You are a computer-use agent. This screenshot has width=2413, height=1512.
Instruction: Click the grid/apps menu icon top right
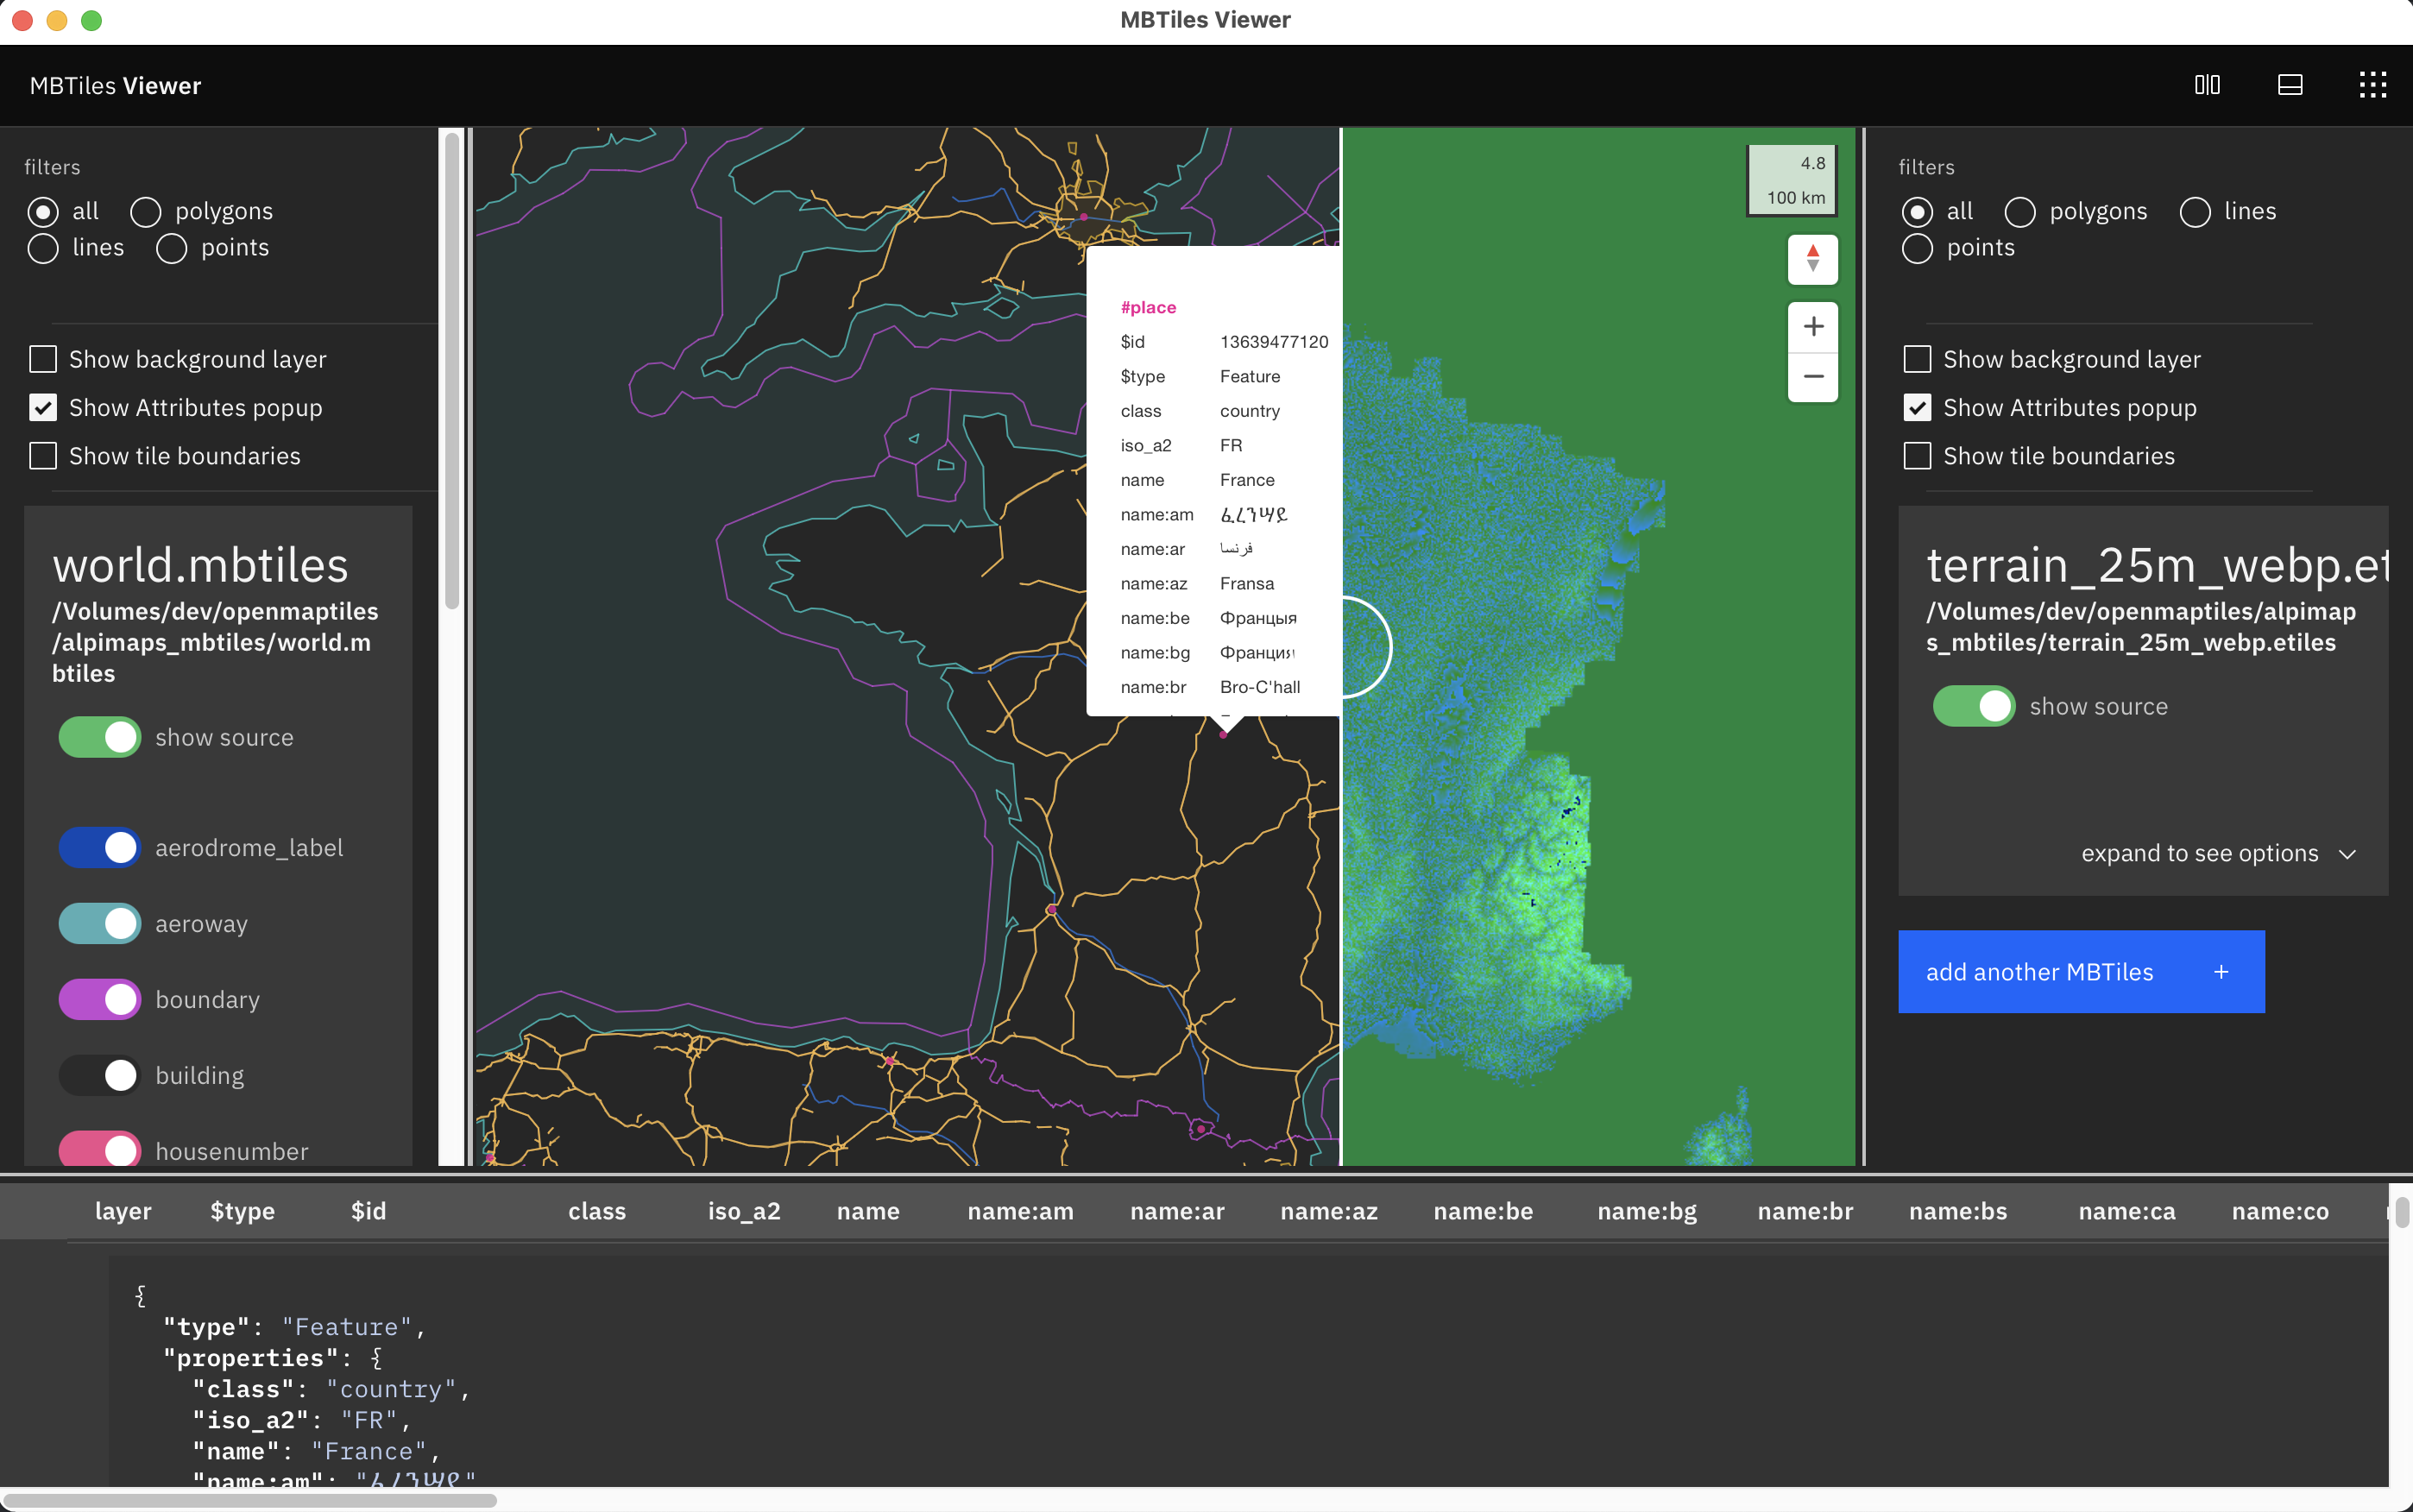click(x=2373, y=84)
